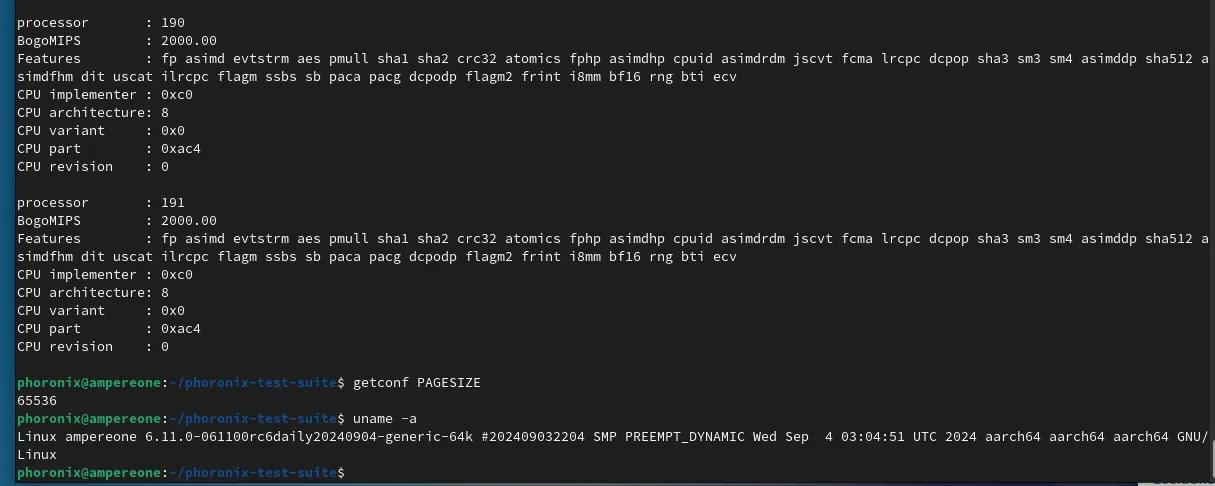Viewport: 1215px width, 486px height.
Task: Click the "uname -a" command text
Action: click(x=384, y=418)
